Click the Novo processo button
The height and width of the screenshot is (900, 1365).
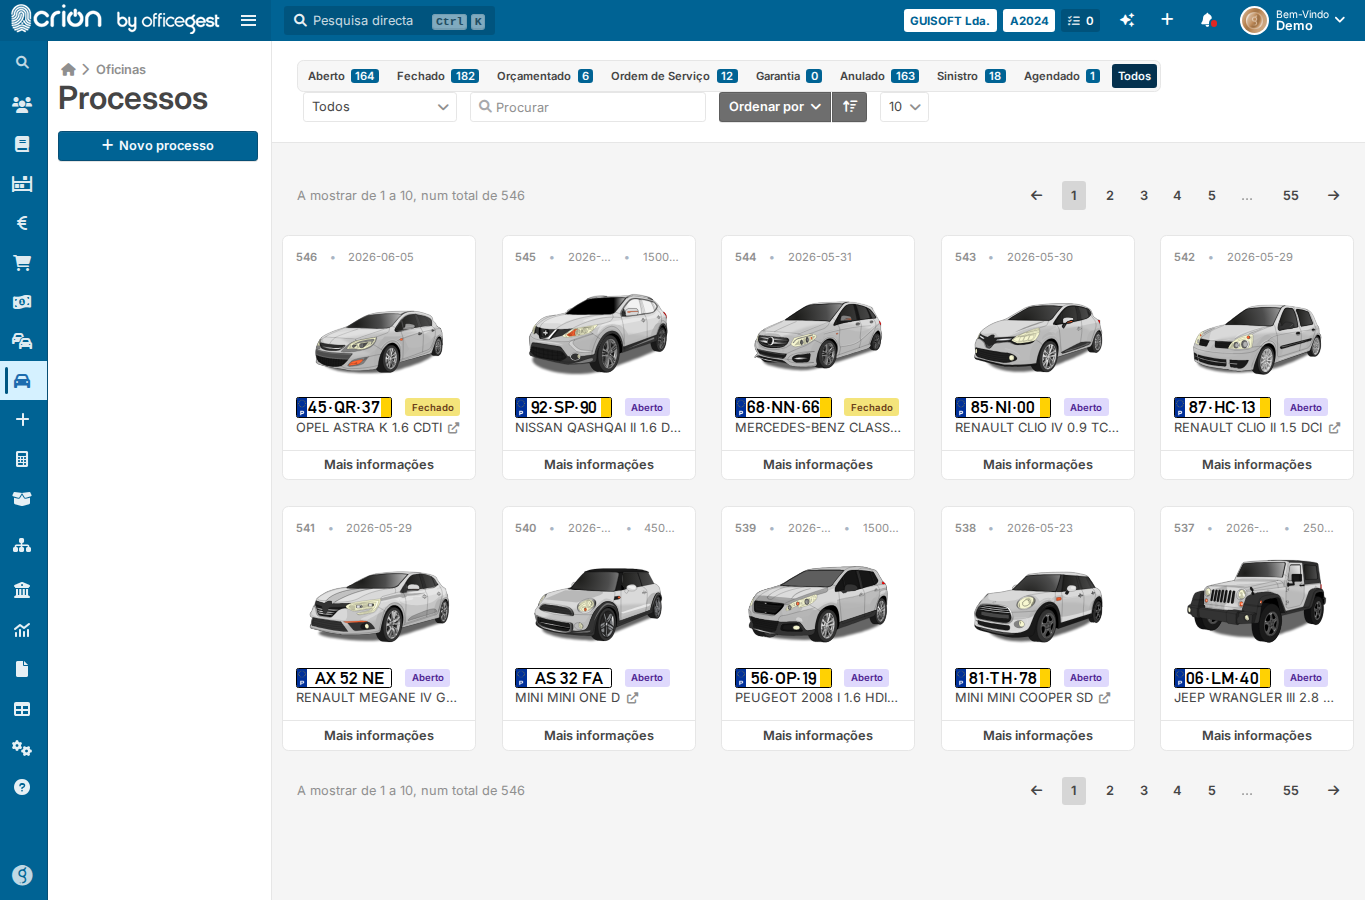point(158,146)
